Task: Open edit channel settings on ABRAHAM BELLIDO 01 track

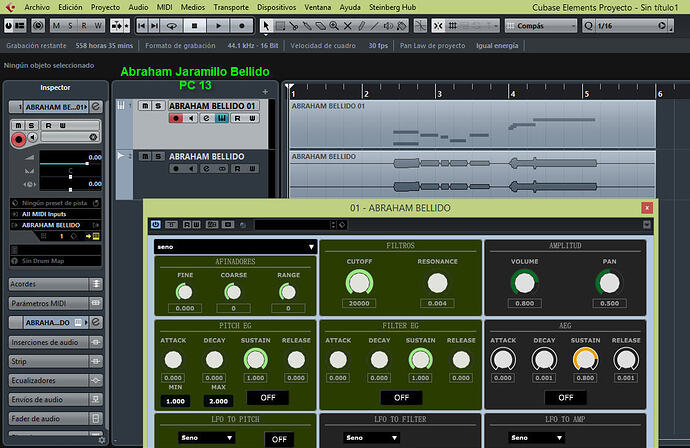Action: tap(206, 118)
